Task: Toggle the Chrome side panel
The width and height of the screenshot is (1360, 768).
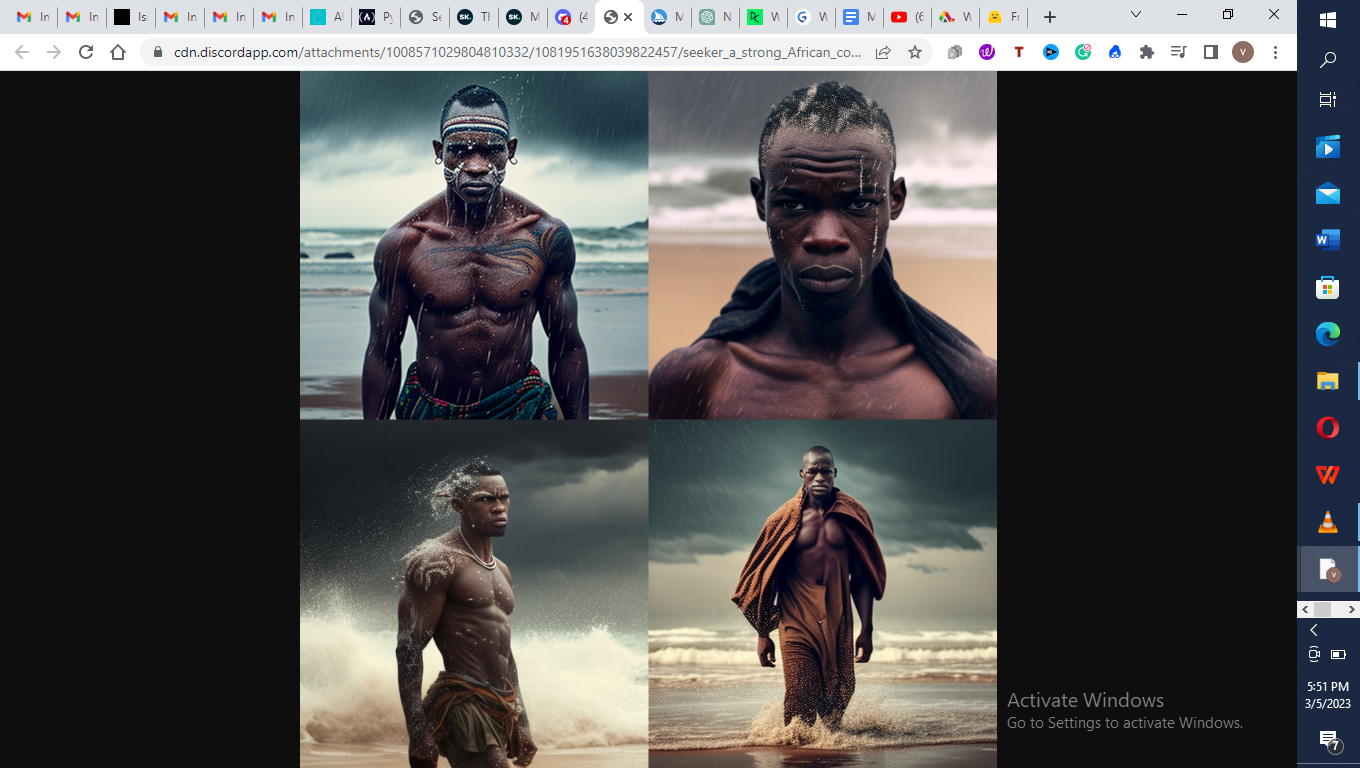Action: point(1211,52)
